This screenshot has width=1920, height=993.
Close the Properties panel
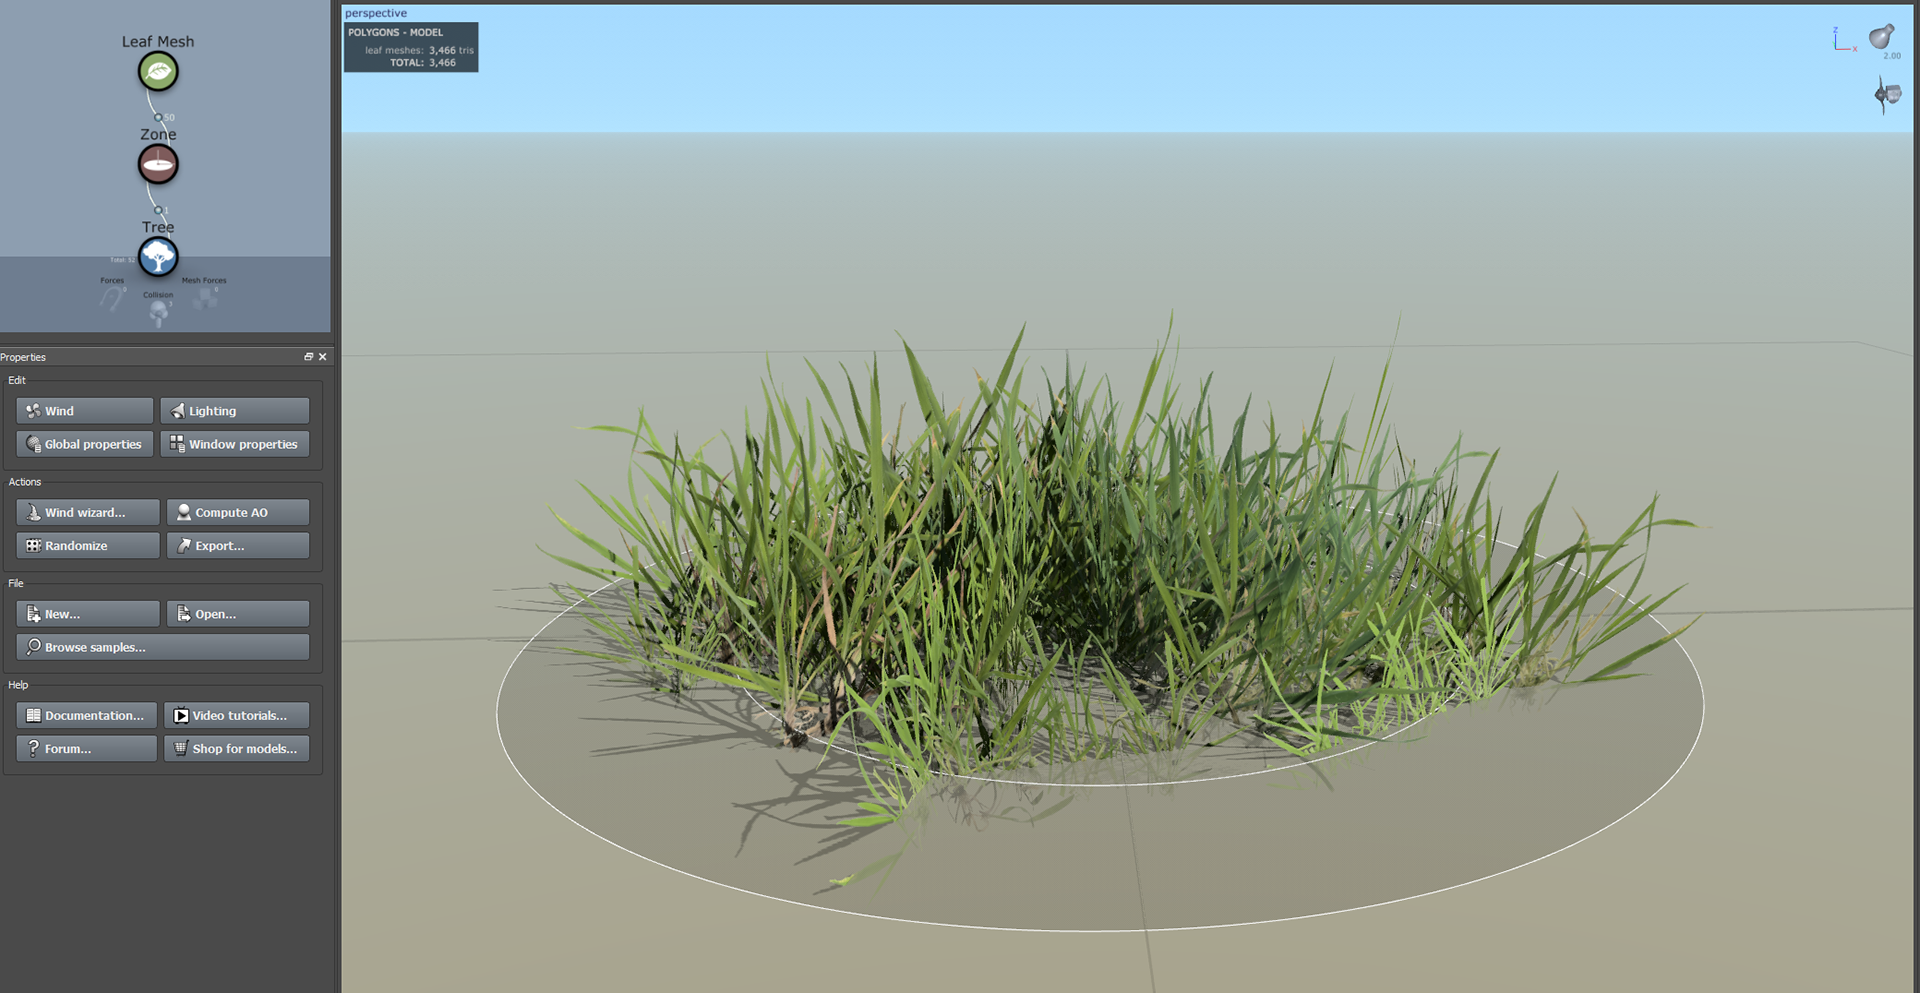point(322,357)
